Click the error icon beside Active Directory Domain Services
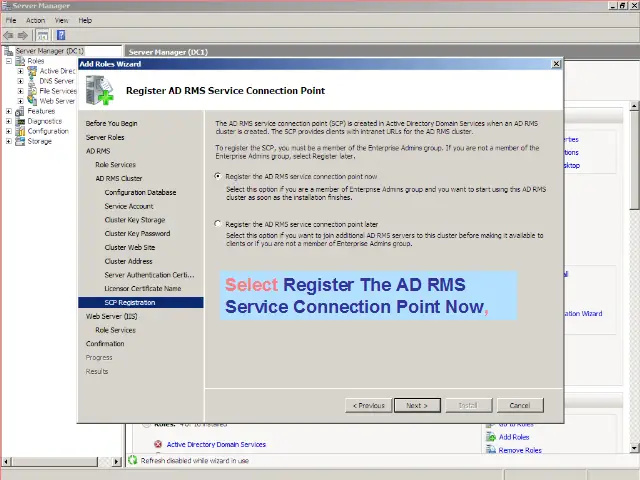The image size is (640, 480). (158, 444)
